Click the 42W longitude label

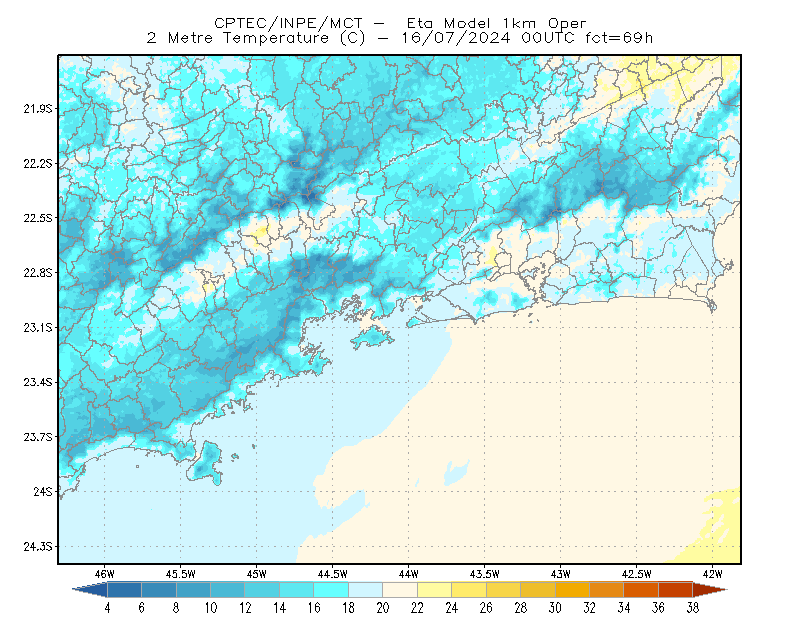pos(713,574)
